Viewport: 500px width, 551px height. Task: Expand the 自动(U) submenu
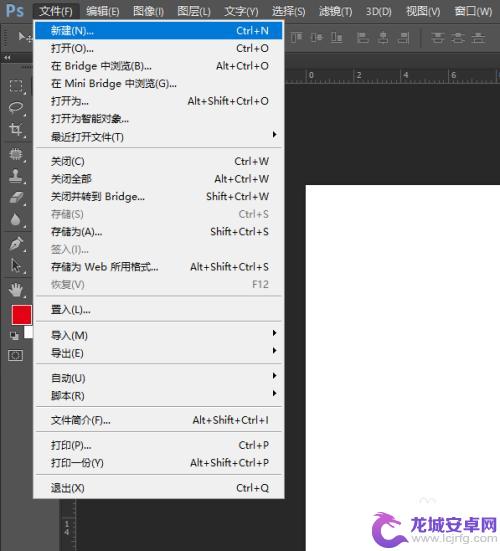click(158, 378)
